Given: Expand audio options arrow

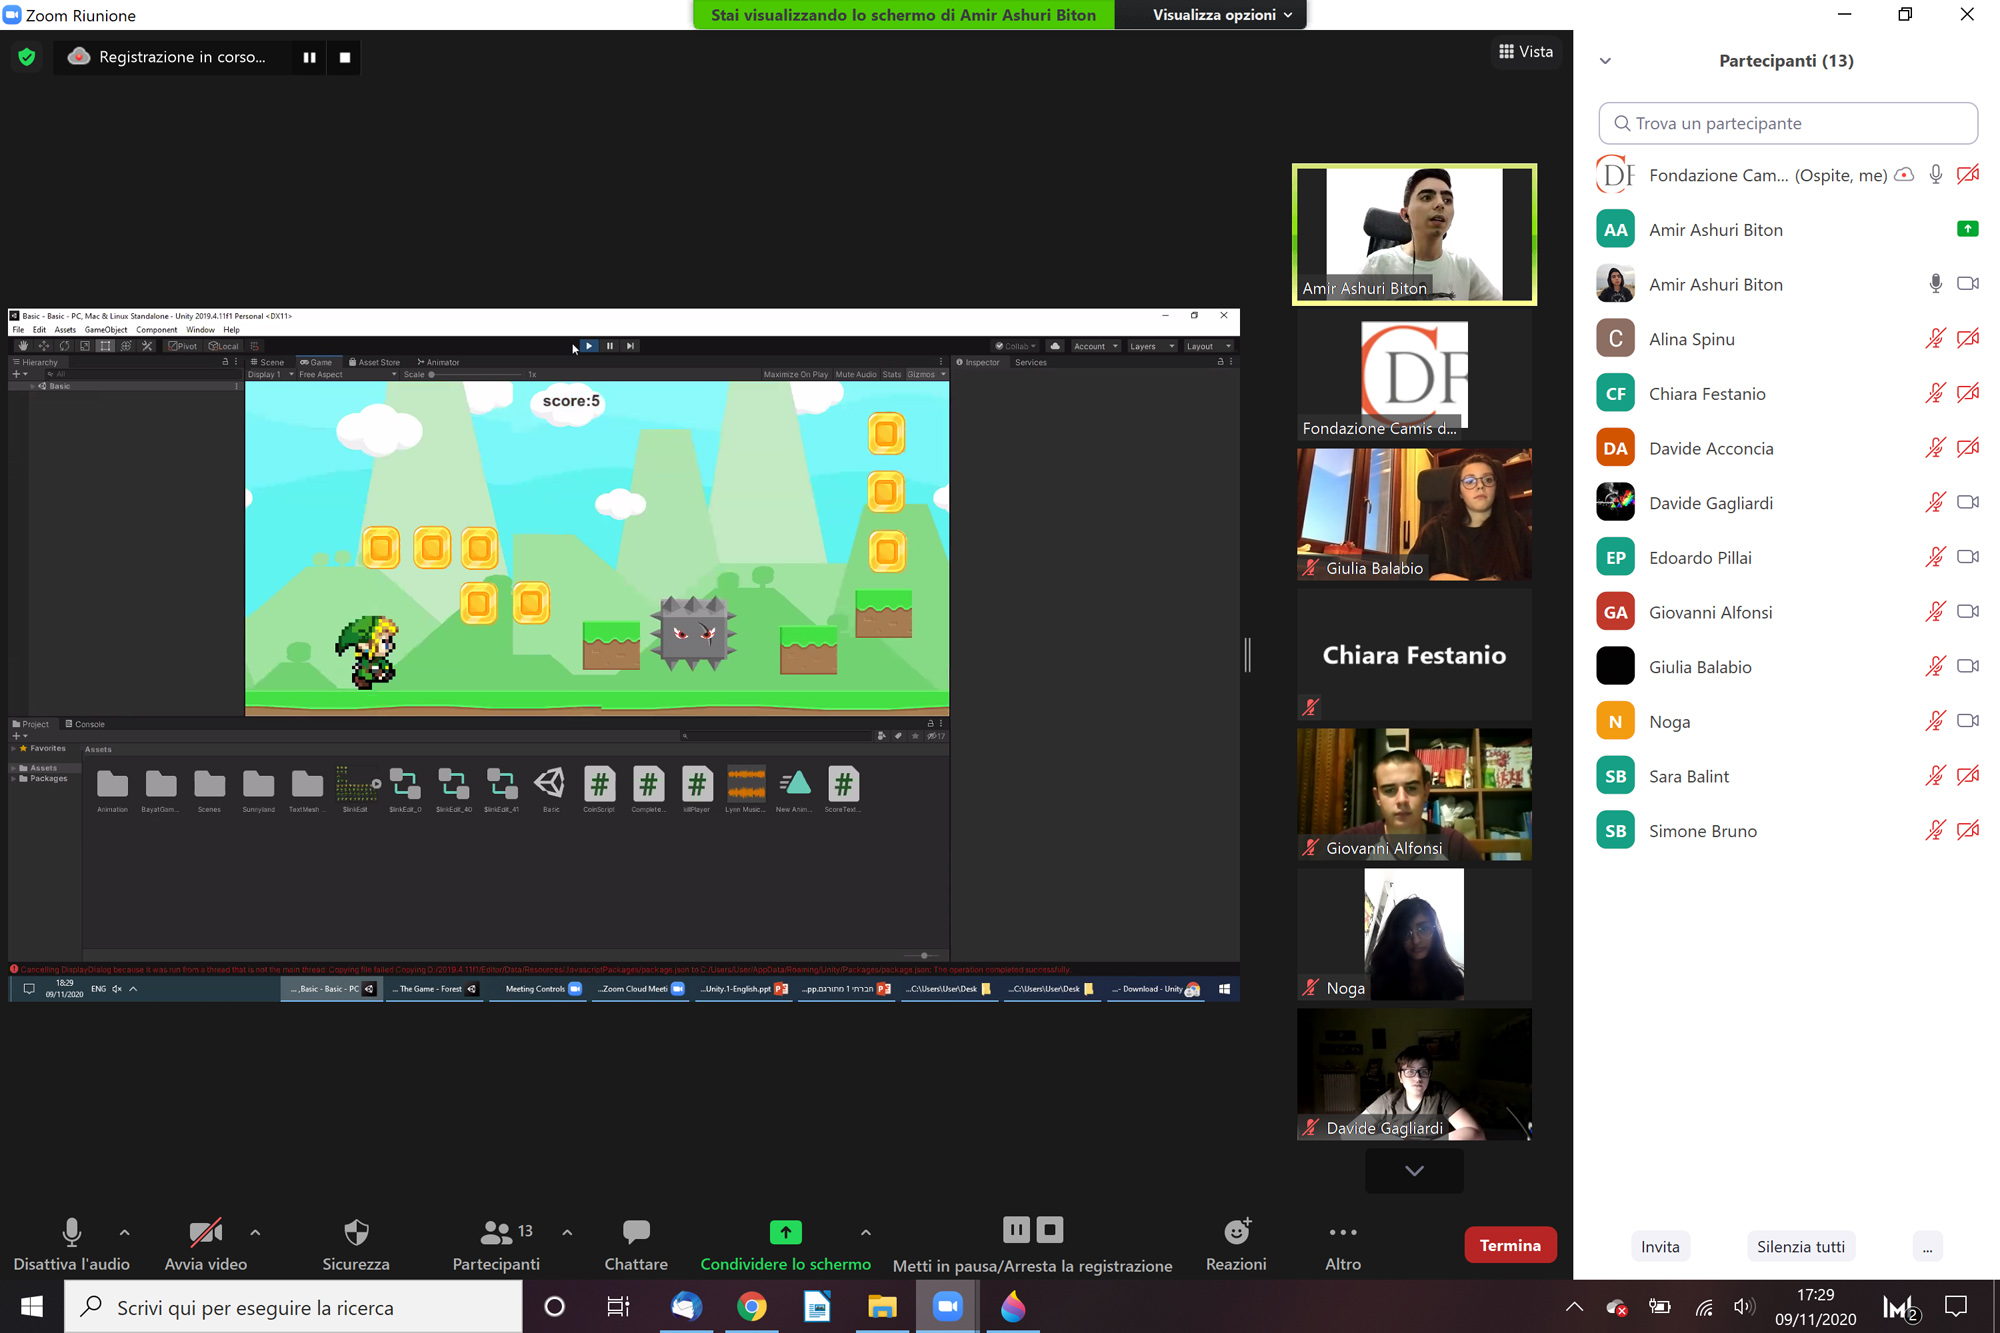Looking at the screenshot, I should 124,1232.
